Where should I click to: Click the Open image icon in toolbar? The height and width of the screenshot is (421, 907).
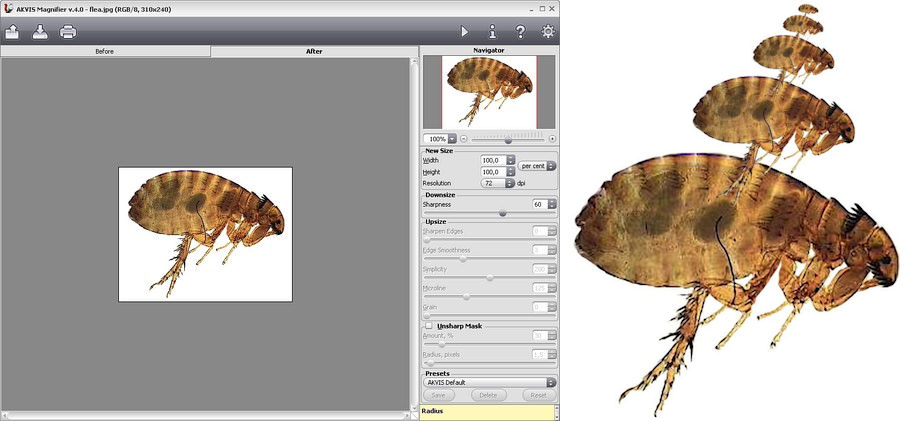click(13, 31)
